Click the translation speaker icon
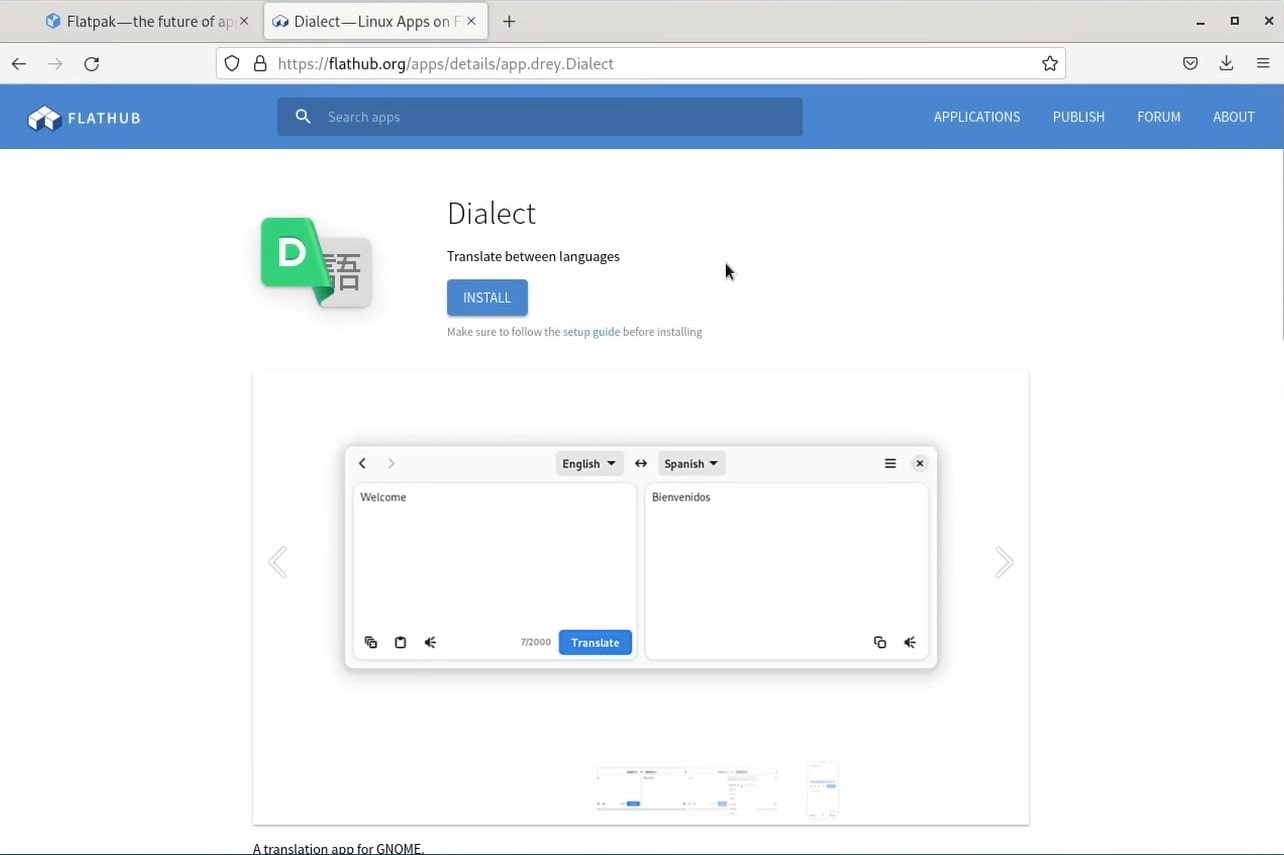The width and height of the screenshot is (1284, 855). pos(910,642)
